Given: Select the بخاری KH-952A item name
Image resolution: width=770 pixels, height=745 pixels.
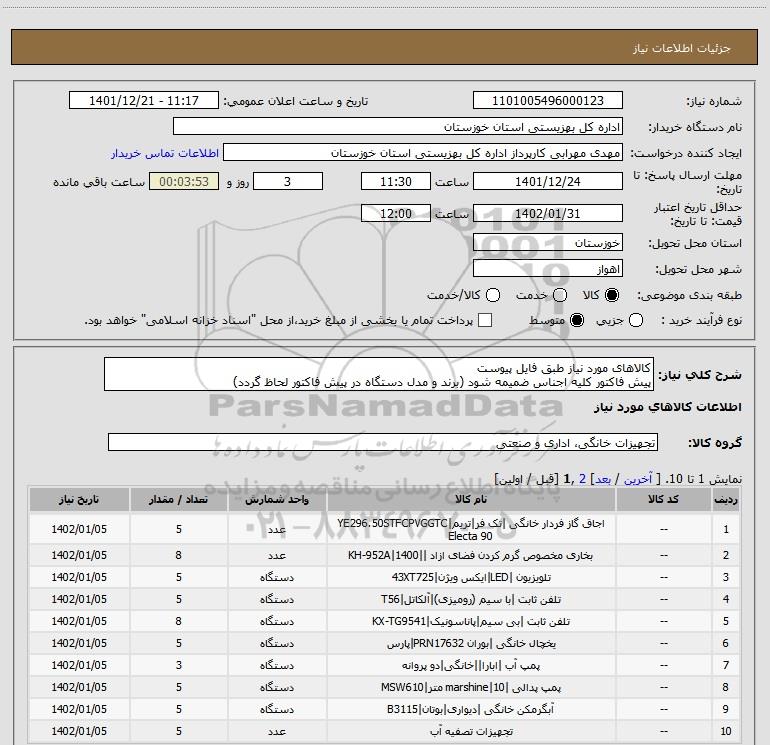Looking at the screenshot, I should (470, 555).
